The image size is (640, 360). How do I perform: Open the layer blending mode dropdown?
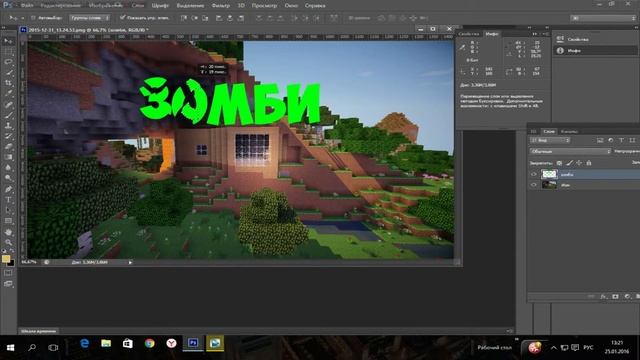pos(570,151)
